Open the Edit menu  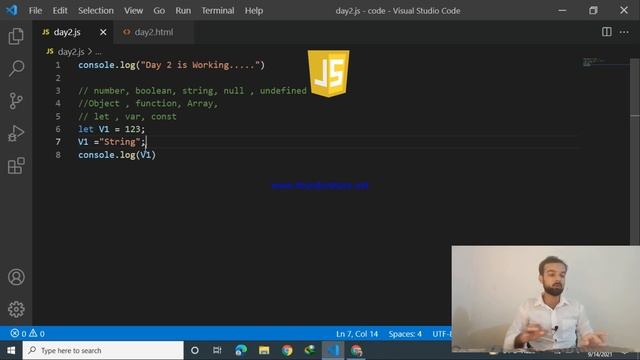click(x=60, y=11)
